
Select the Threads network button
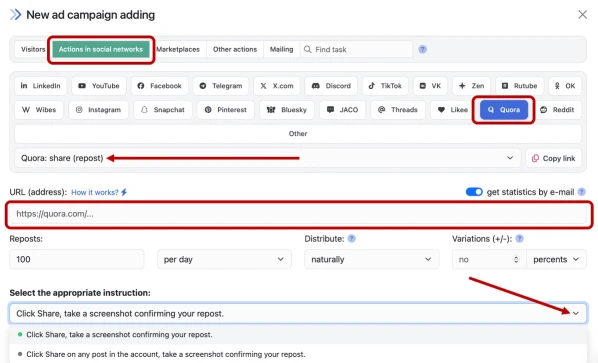click(x=398, y=110)
